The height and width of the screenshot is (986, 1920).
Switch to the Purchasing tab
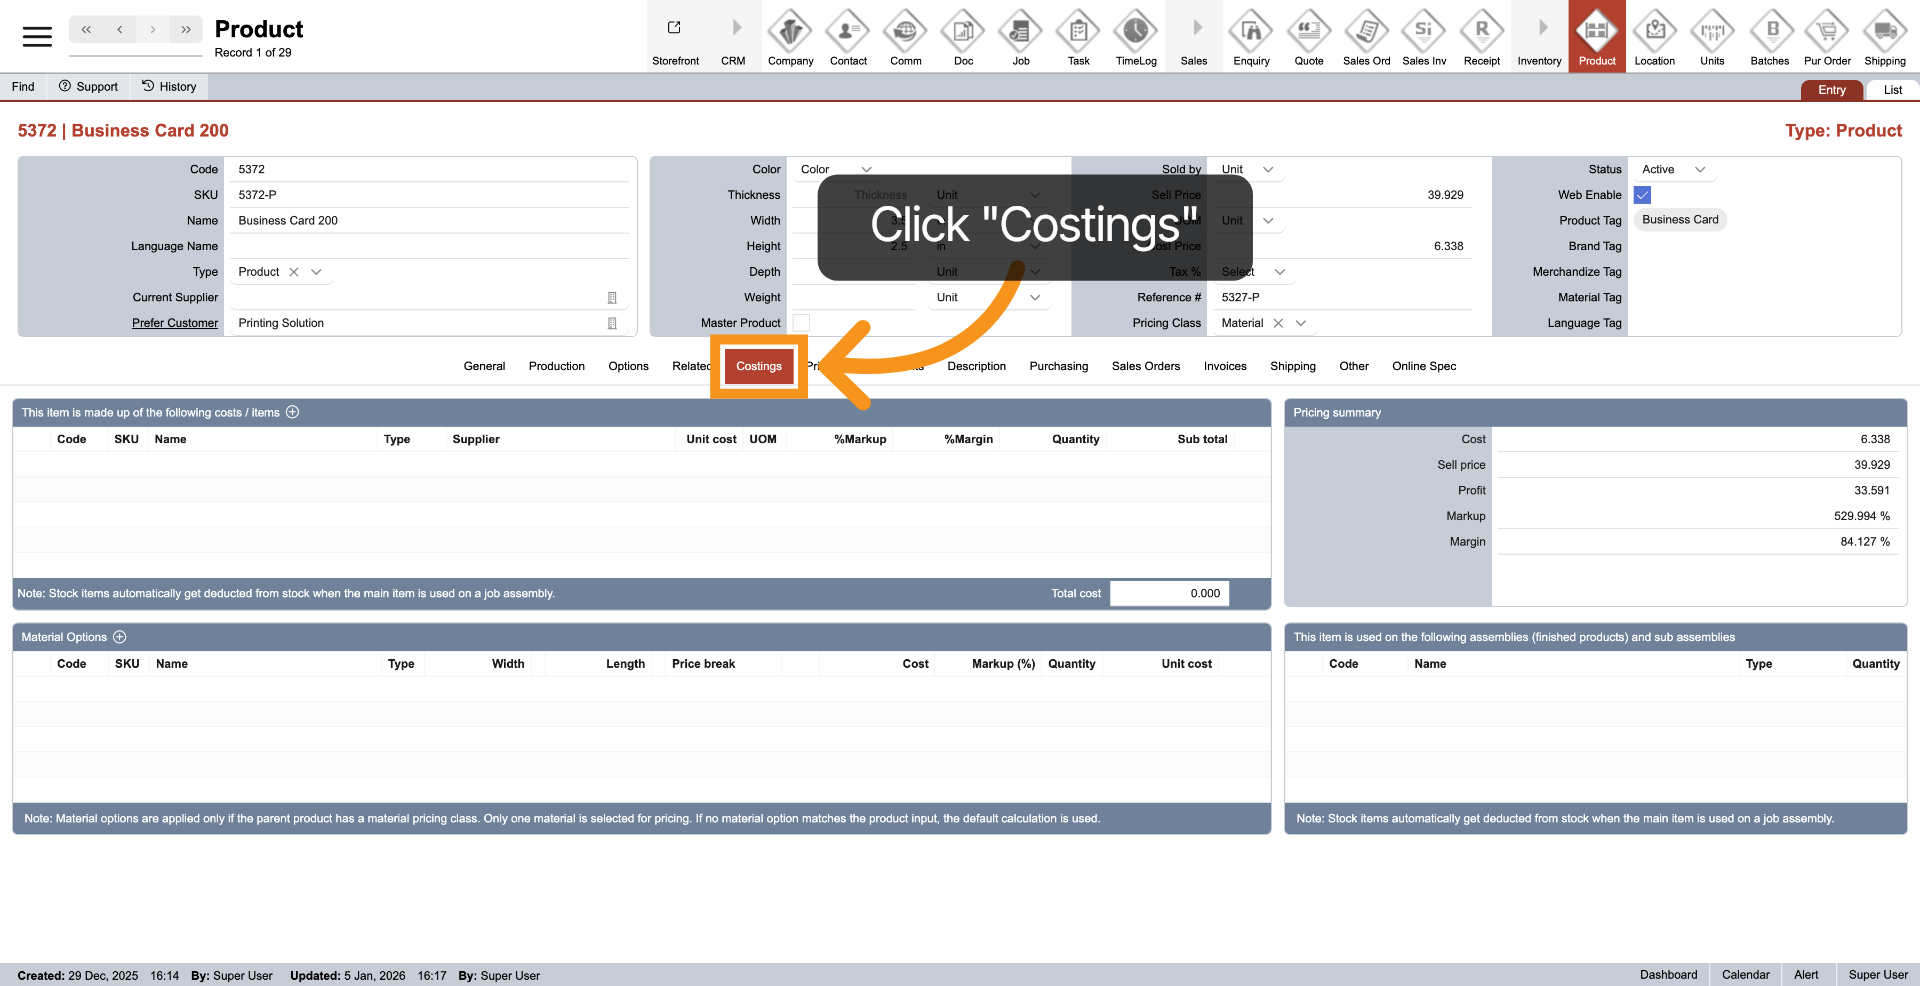[1058, 366]
